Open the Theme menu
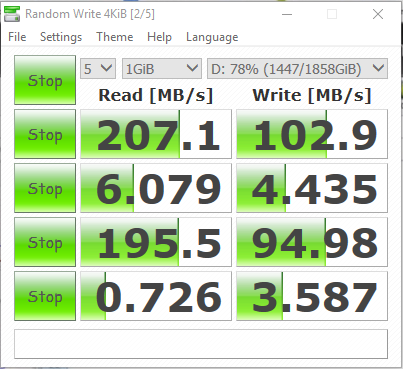The width and height of the screenshot is (403, 369). [115, 37]
